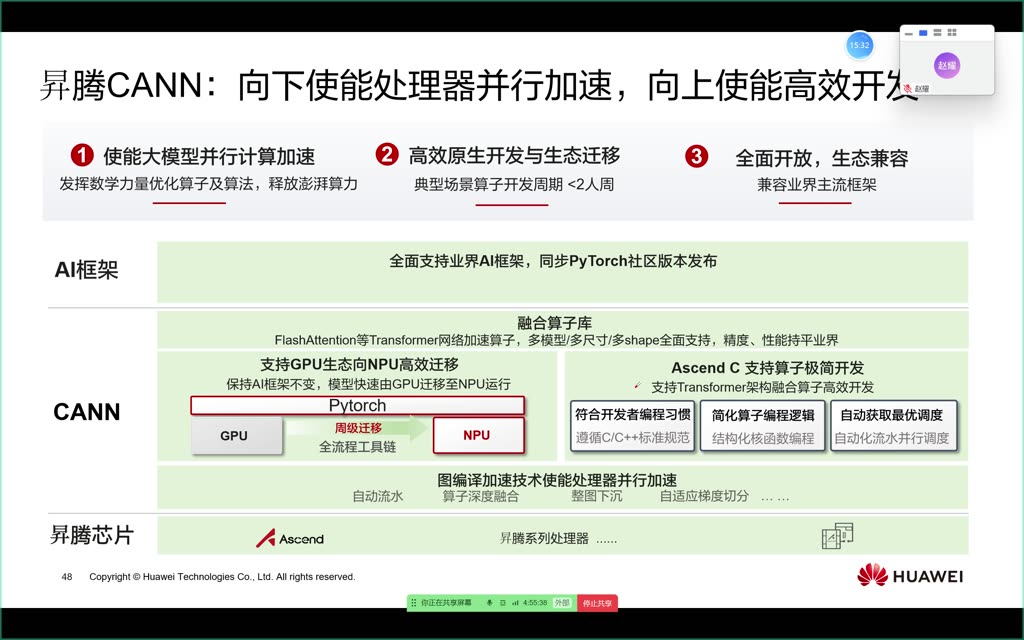Click Ascend C 支持算子极简开发 heading
The image size is (1024, 640).
[767, 368]
